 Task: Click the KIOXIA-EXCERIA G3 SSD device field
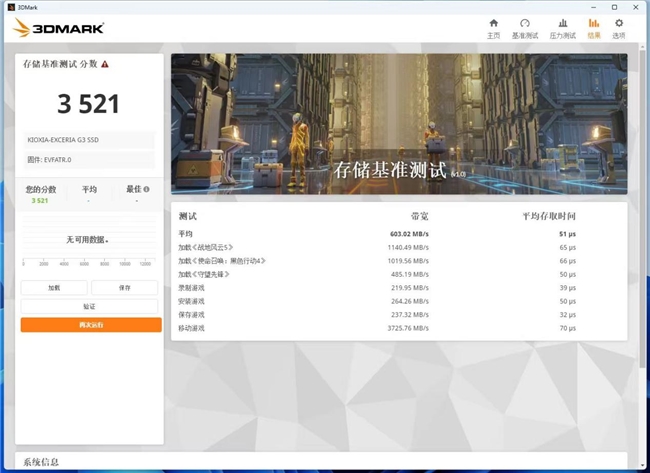pos(89,140)
